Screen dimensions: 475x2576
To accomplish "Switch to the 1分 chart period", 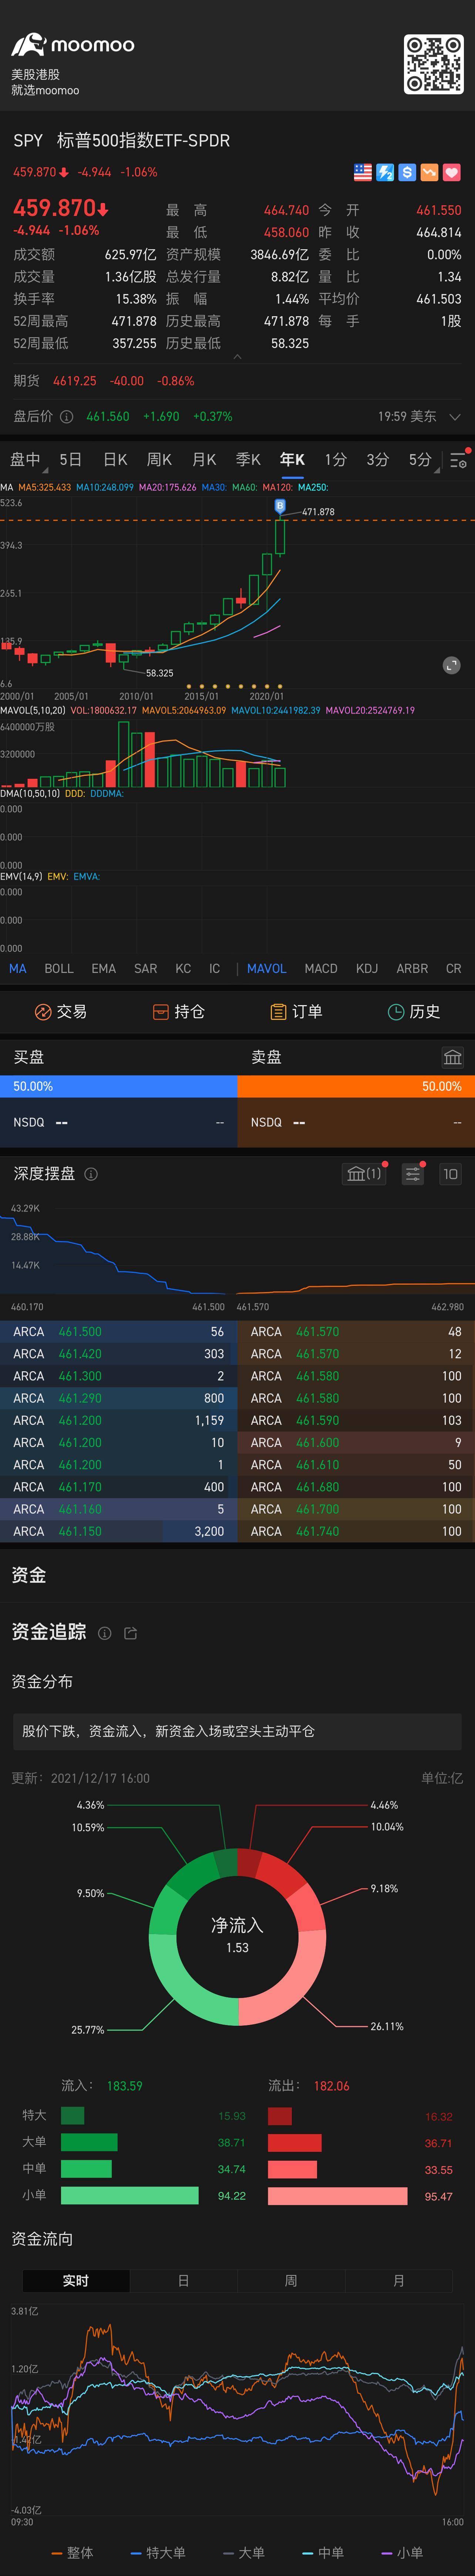I will 335,460.
